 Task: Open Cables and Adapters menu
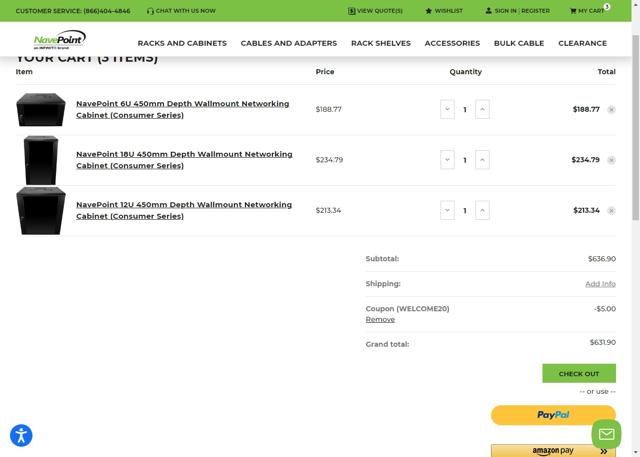(x=289, y=43)
